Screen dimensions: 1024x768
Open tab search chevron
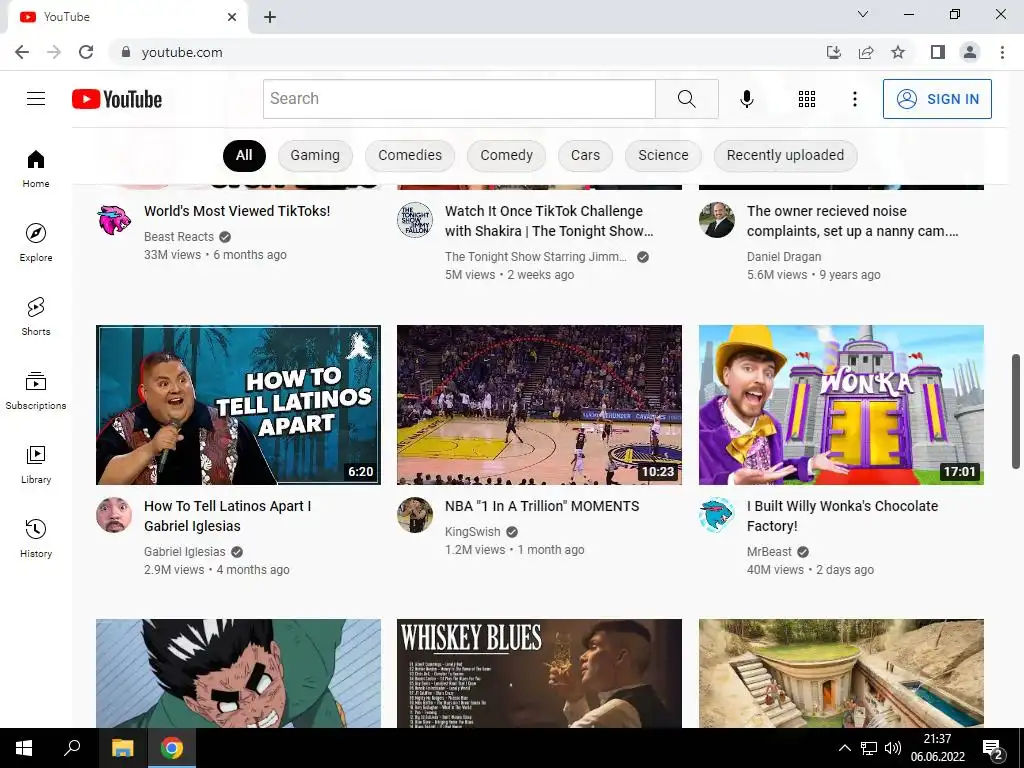point(863,14)
